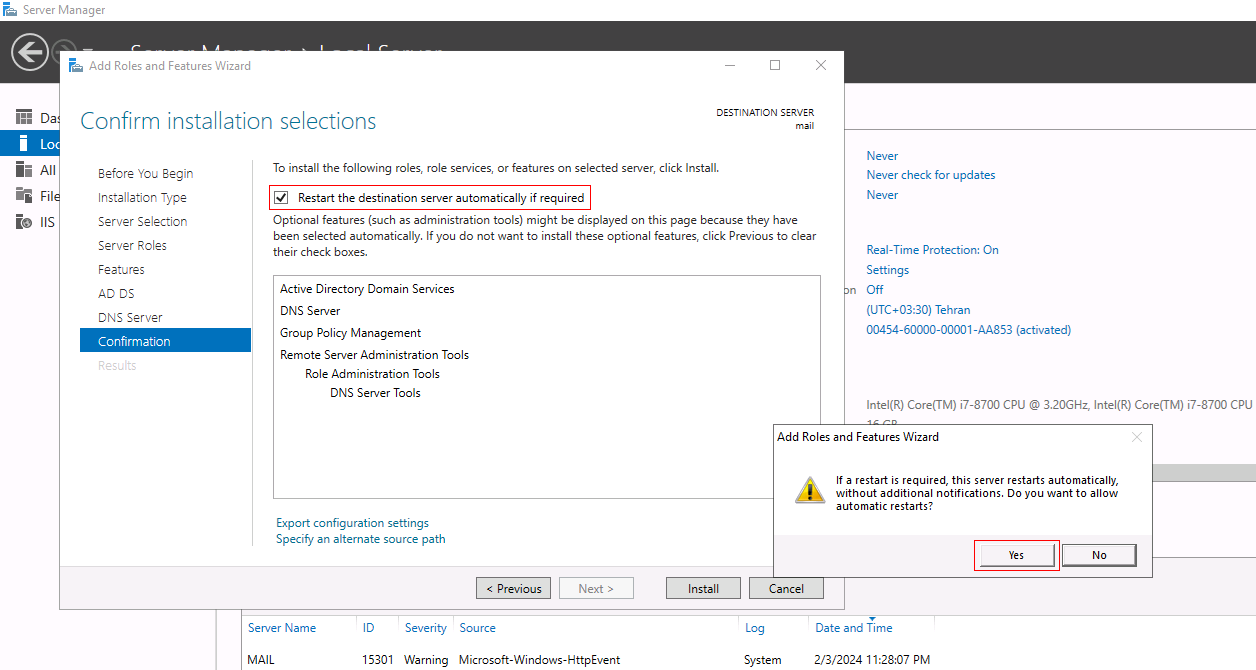Viewport: 1256px width, 670px height.
Task: Click the Server Manager title bar icon
Action: 10,10
